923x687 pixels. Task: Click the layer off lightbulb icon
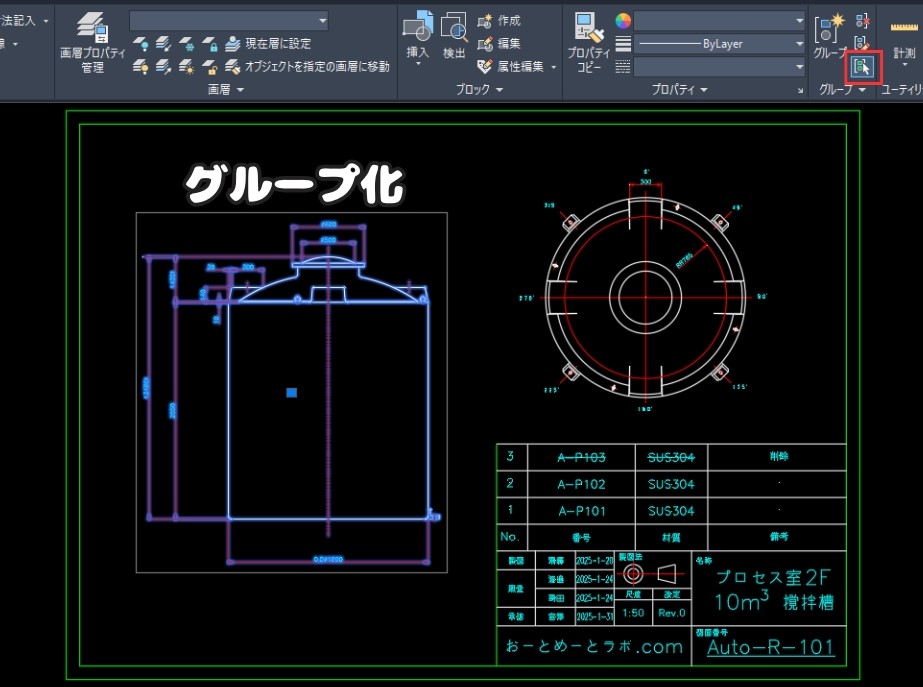[141, 44]
